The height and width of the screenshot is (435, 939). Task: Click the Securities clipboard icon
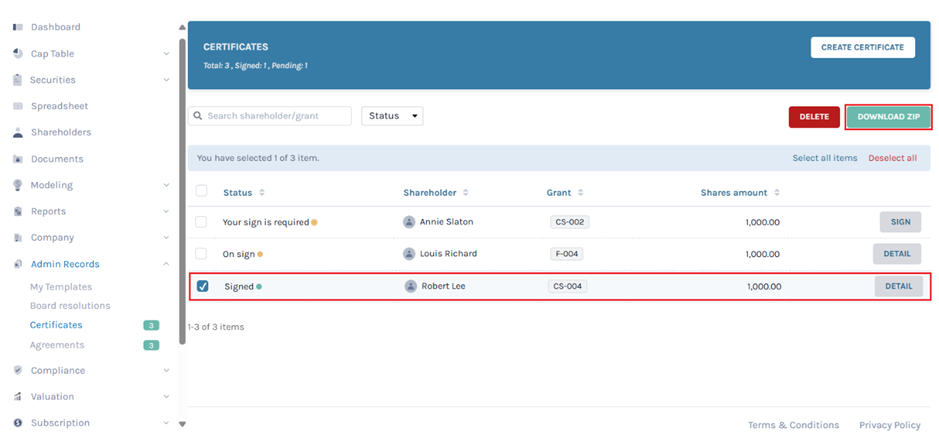(18, 80)
